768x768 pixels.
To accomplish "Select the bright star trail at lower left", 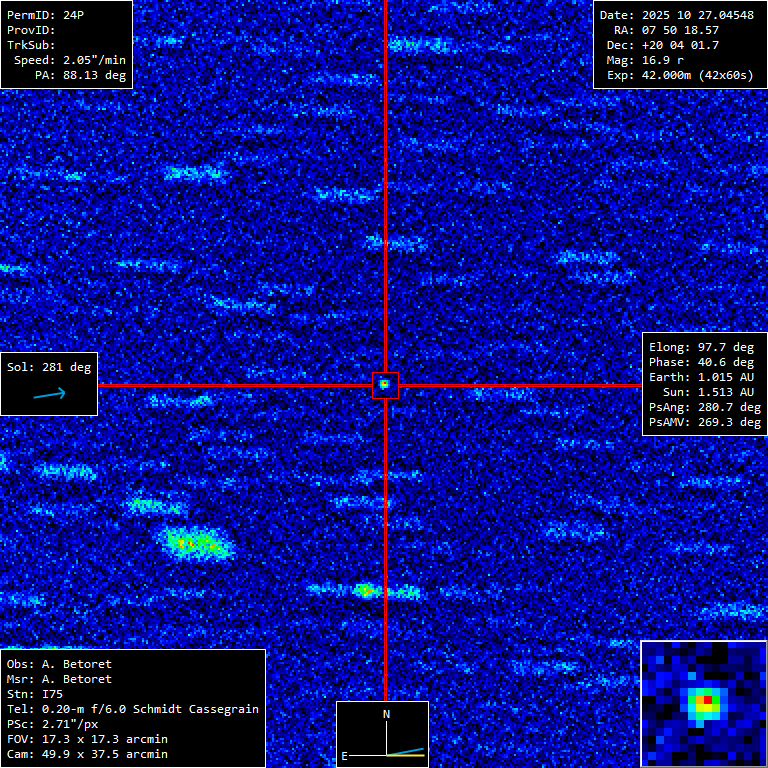I will pyautogui.click(x=197, y=544).
